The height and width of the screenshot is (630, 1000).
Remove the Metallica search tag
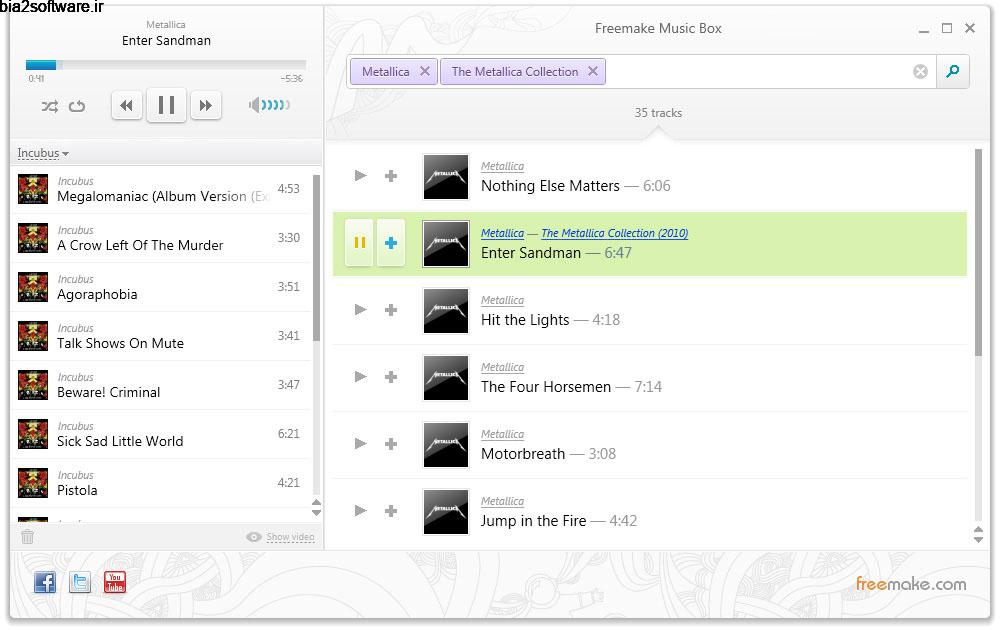coord(425,71)
